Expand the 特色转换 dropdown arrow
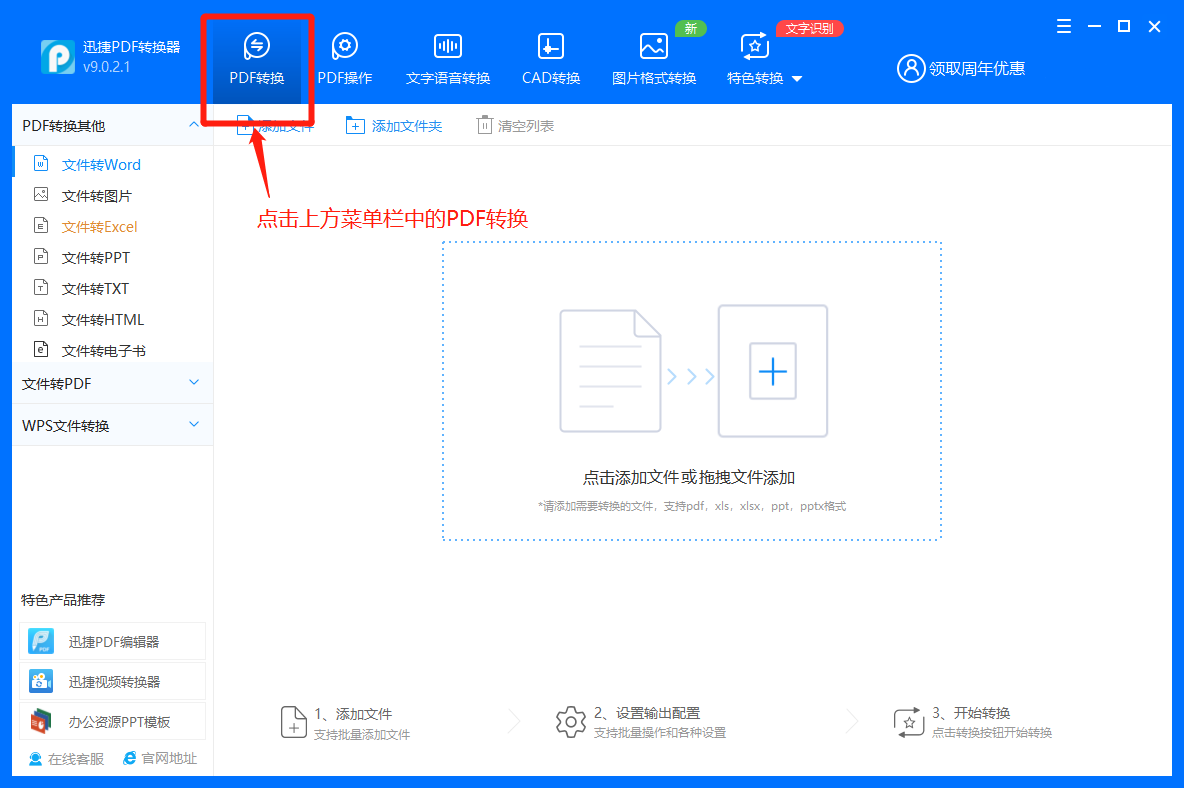 pyautogui.click(x=797, y=78)
